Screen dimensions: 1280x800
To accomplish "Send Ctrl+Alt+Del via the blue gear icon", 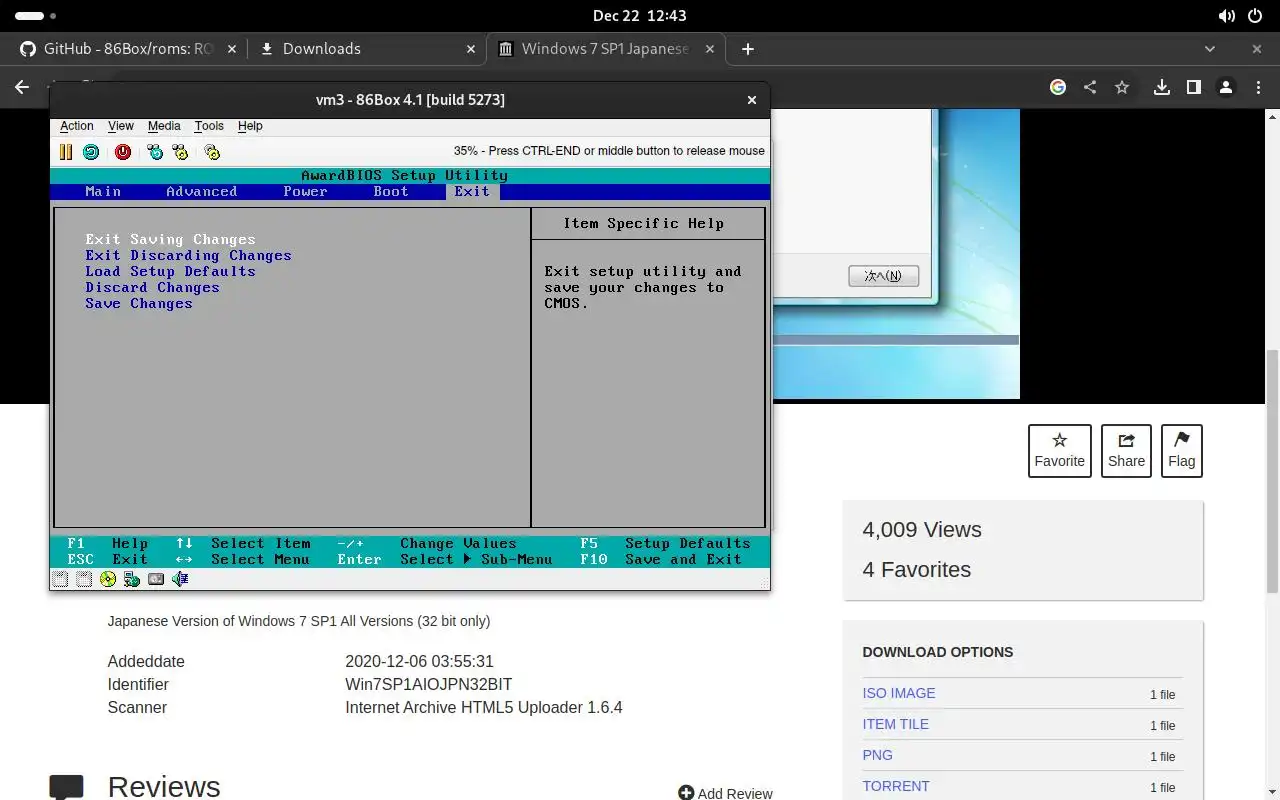I will point(155,152).
